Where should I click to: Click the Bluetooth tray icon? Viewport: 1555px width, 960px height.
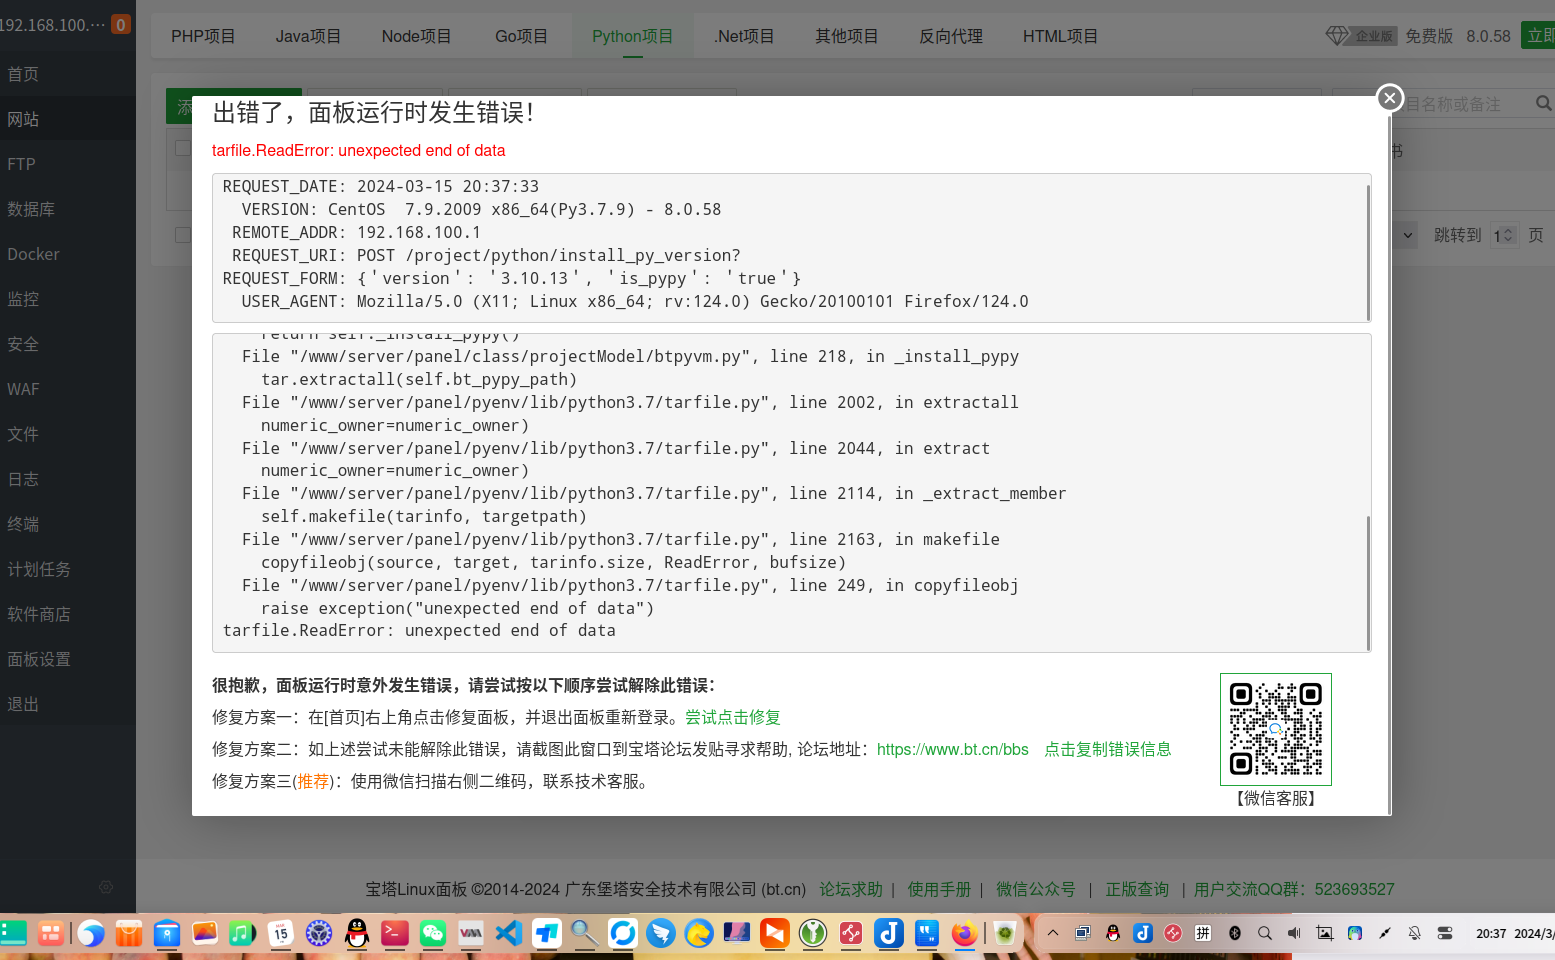pyautogui.click(x=1235, y=933)
